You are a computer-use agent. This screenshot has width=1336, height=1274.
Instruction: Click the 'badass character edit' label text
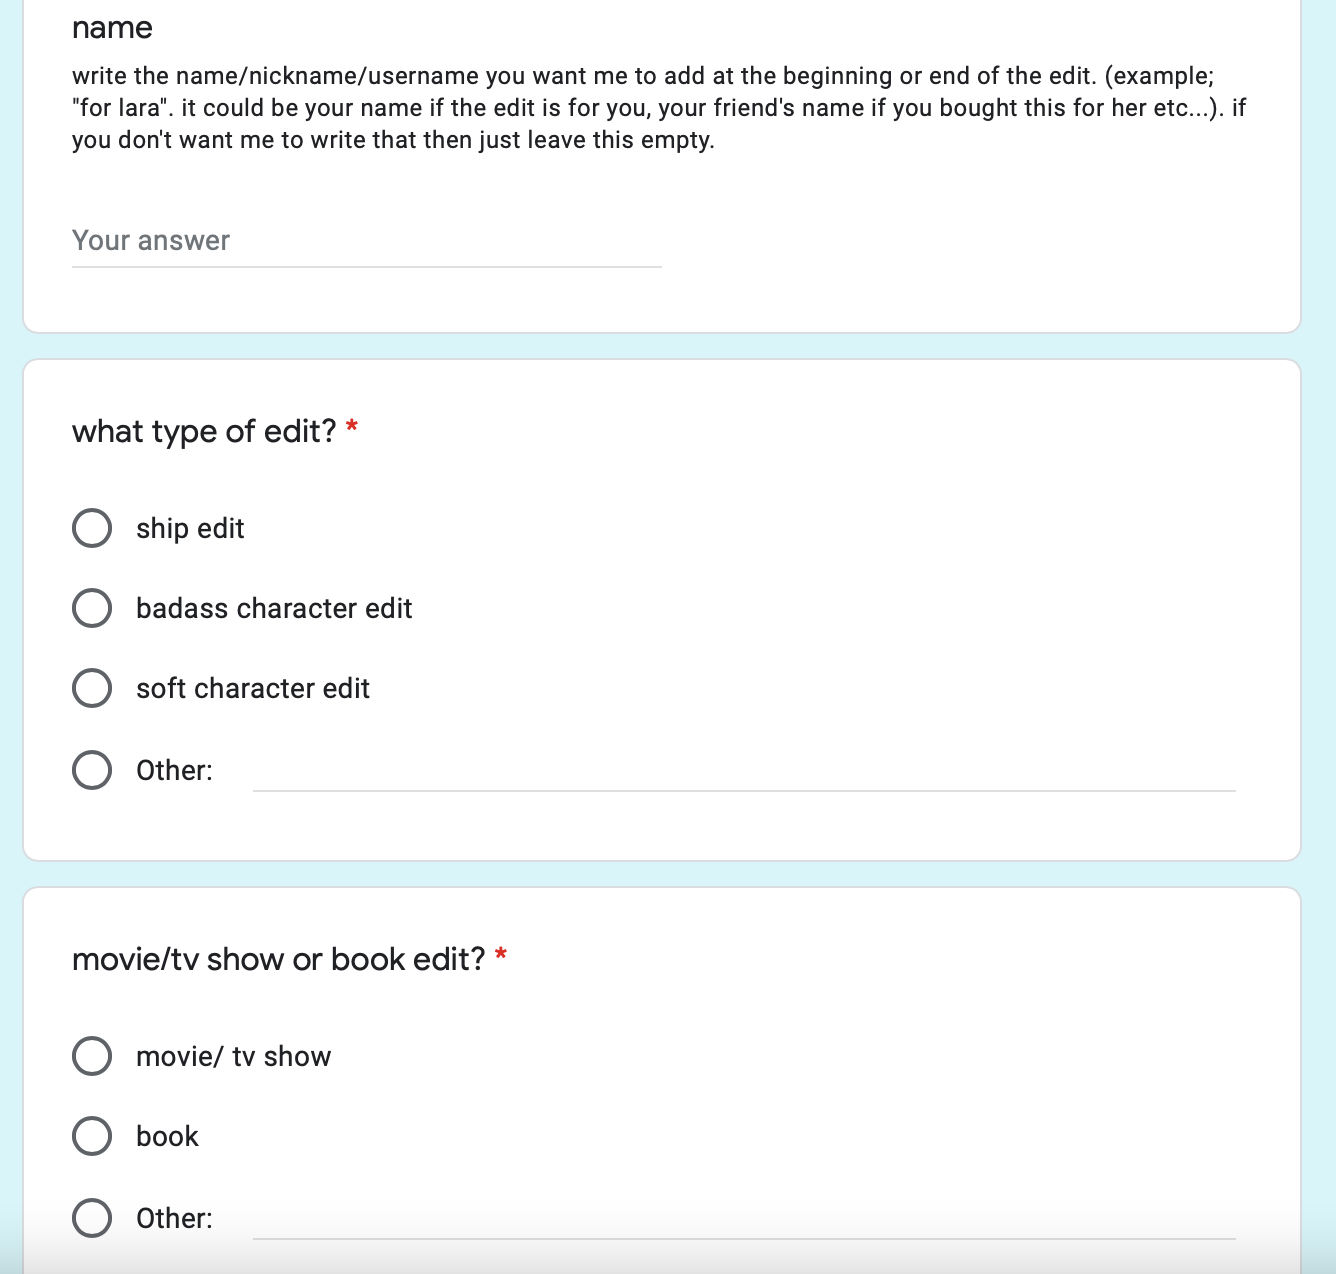274,608
